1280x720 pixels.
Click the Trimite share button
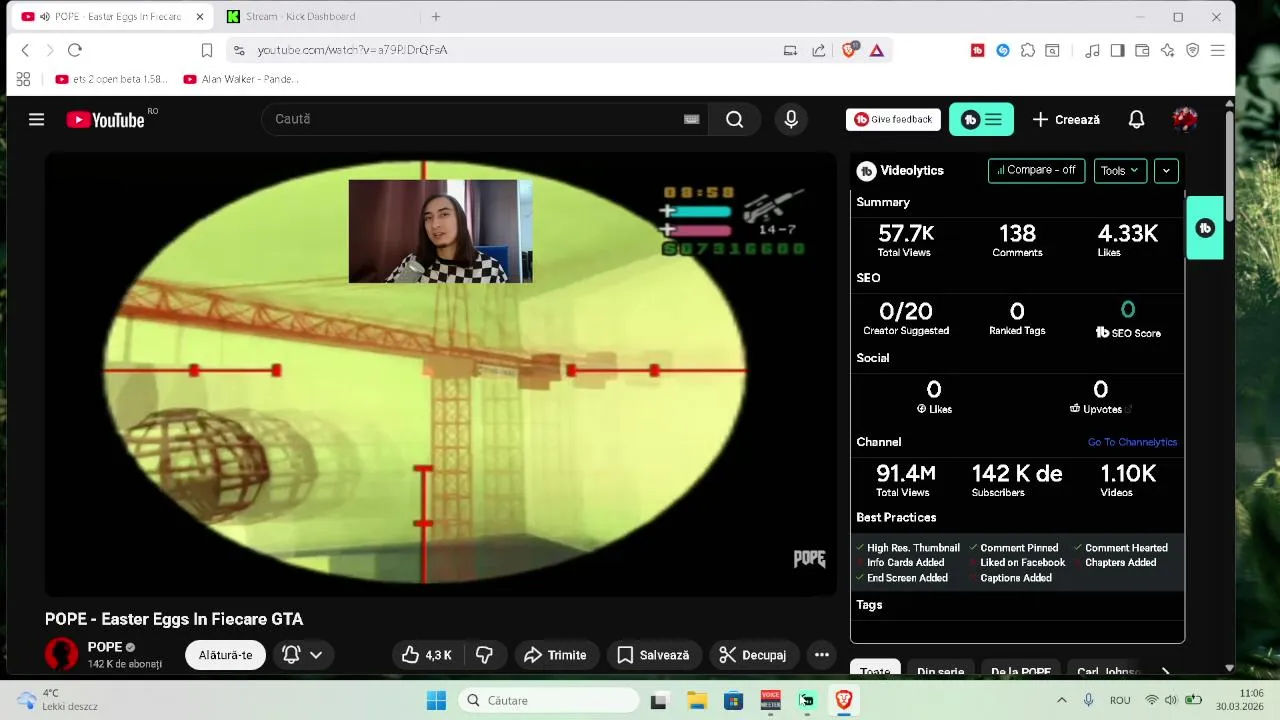(x=555, y=655)
